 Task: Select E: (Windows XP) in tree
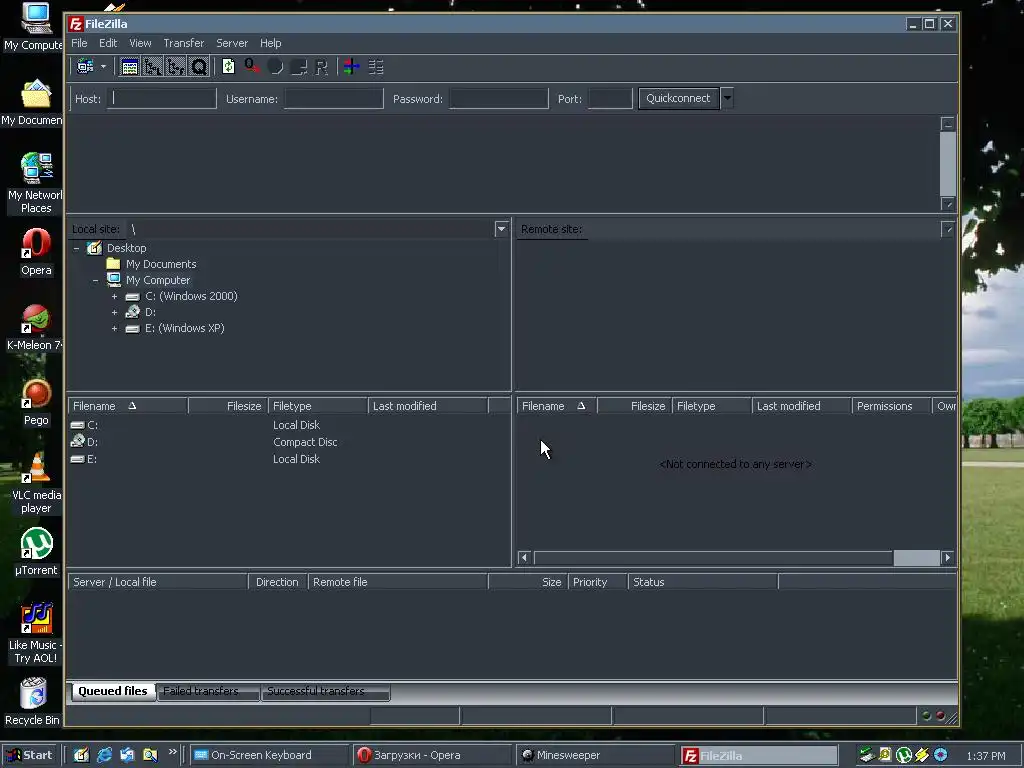click(x=185, y=328)
